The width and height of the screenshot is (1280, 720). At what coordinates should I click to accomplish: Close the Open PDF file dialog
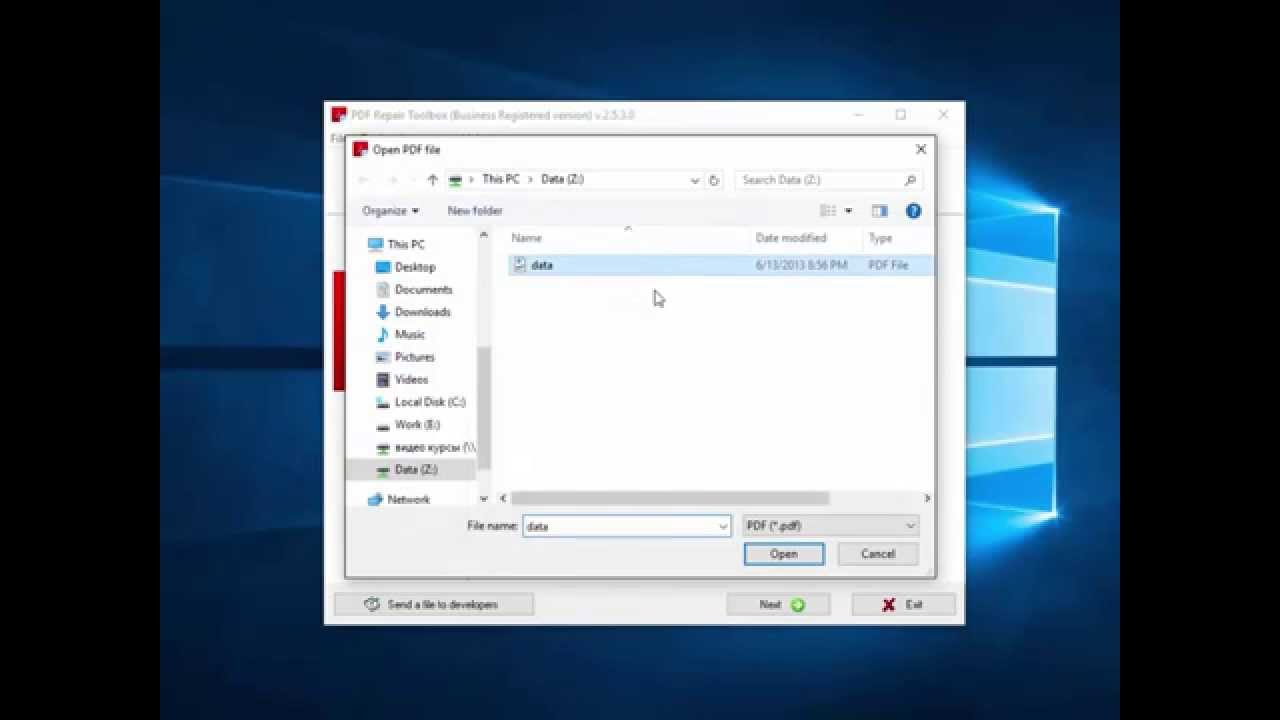[x=921, y=149]
